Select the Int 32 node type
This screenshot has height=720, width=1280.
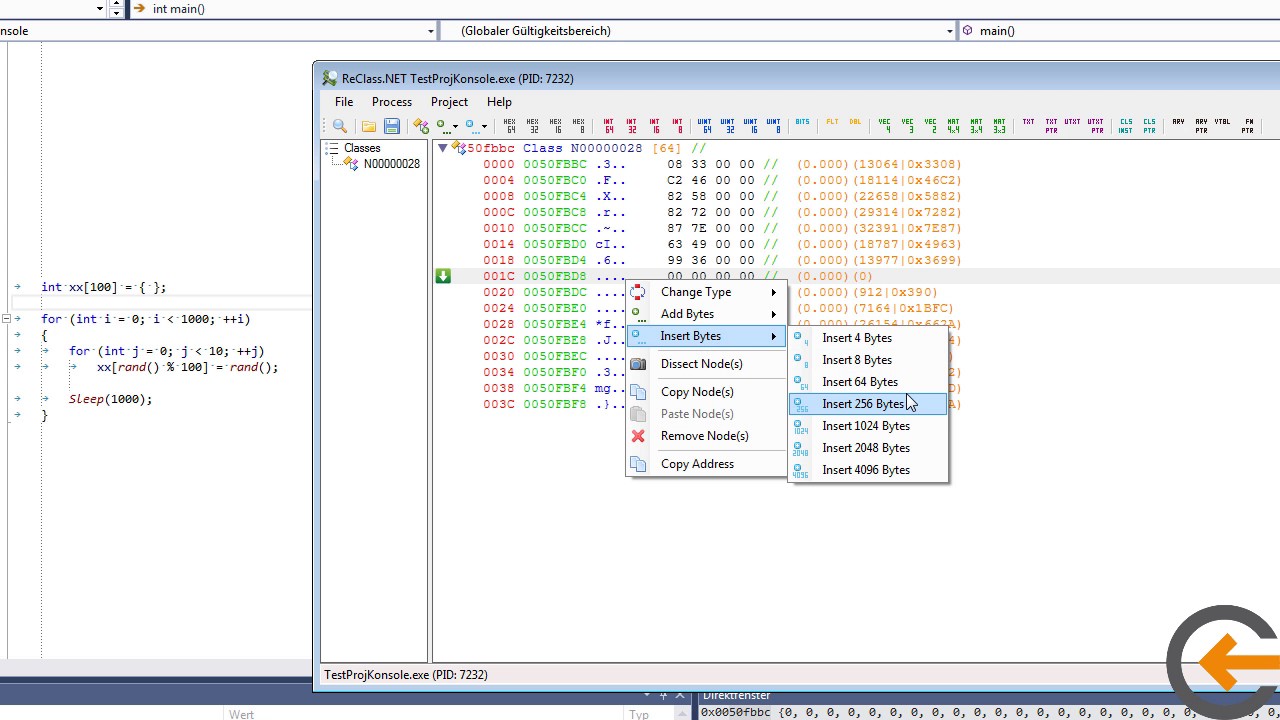point(631,126)
